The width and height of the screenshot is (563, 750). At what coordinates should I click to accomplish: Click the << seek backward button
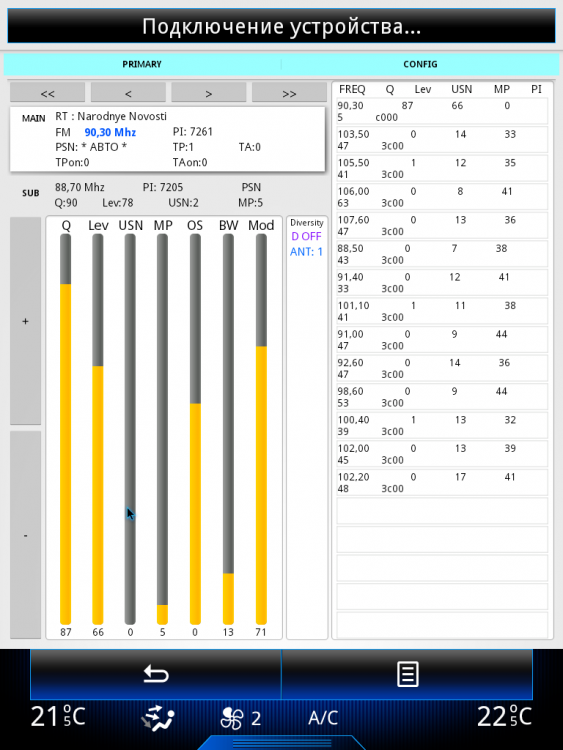pyautogui.click(x=47, y=93)
